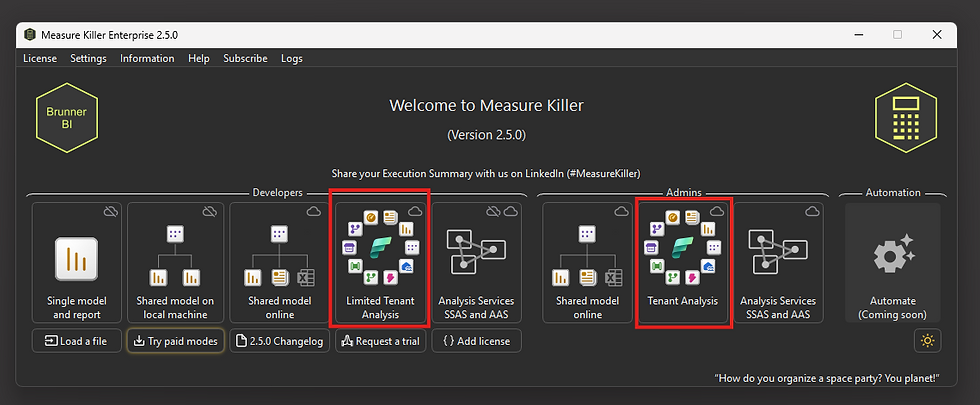The width and height of the screenshot is (980, 405).
Task: Click cloud icon on Admins Analysis Services tile
Action: tap(812, 212)
